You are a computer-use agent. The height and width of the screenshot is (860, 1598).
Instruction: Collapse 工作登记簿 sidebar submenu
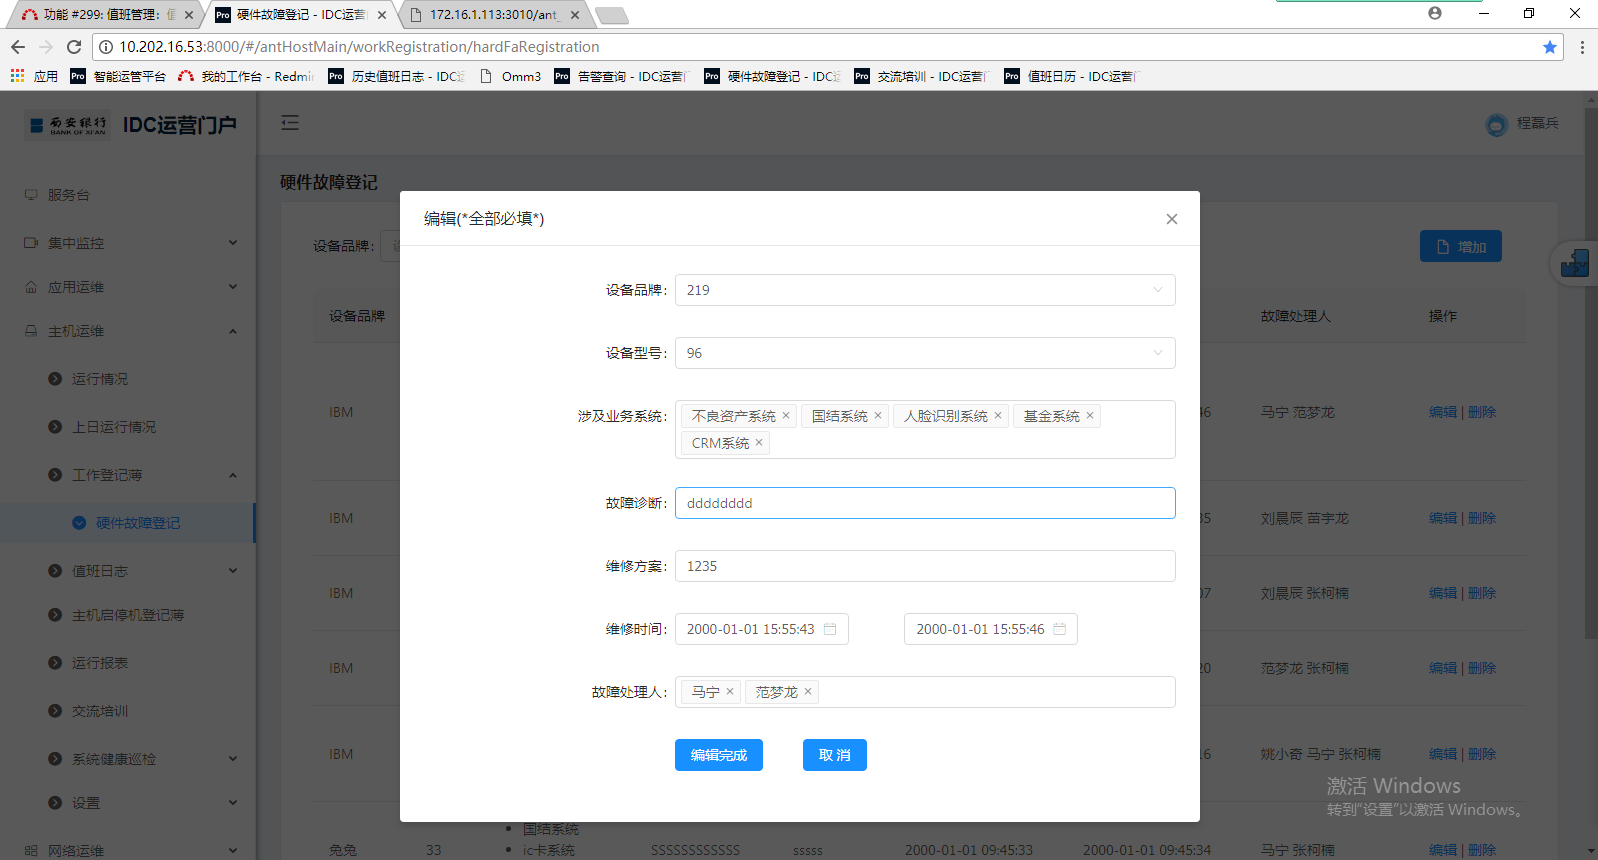128,475
